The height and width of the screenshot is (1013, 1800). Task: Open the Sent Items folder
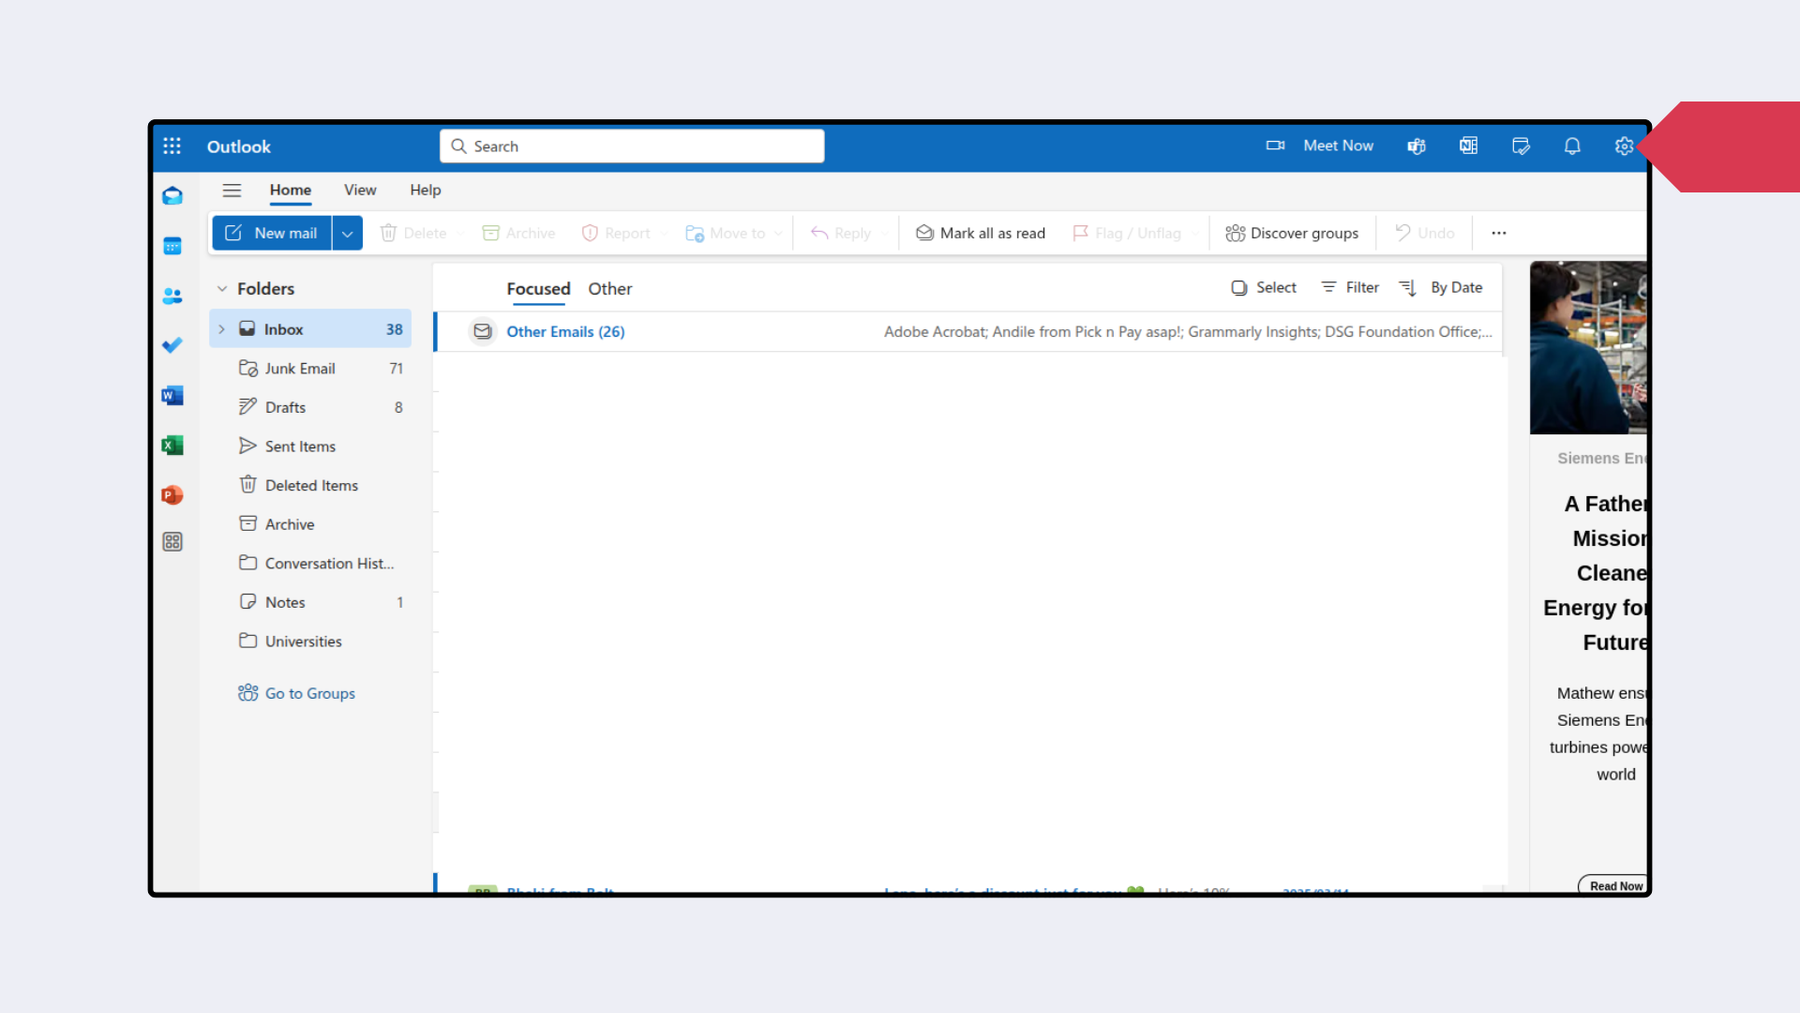(x=310, y=446)
